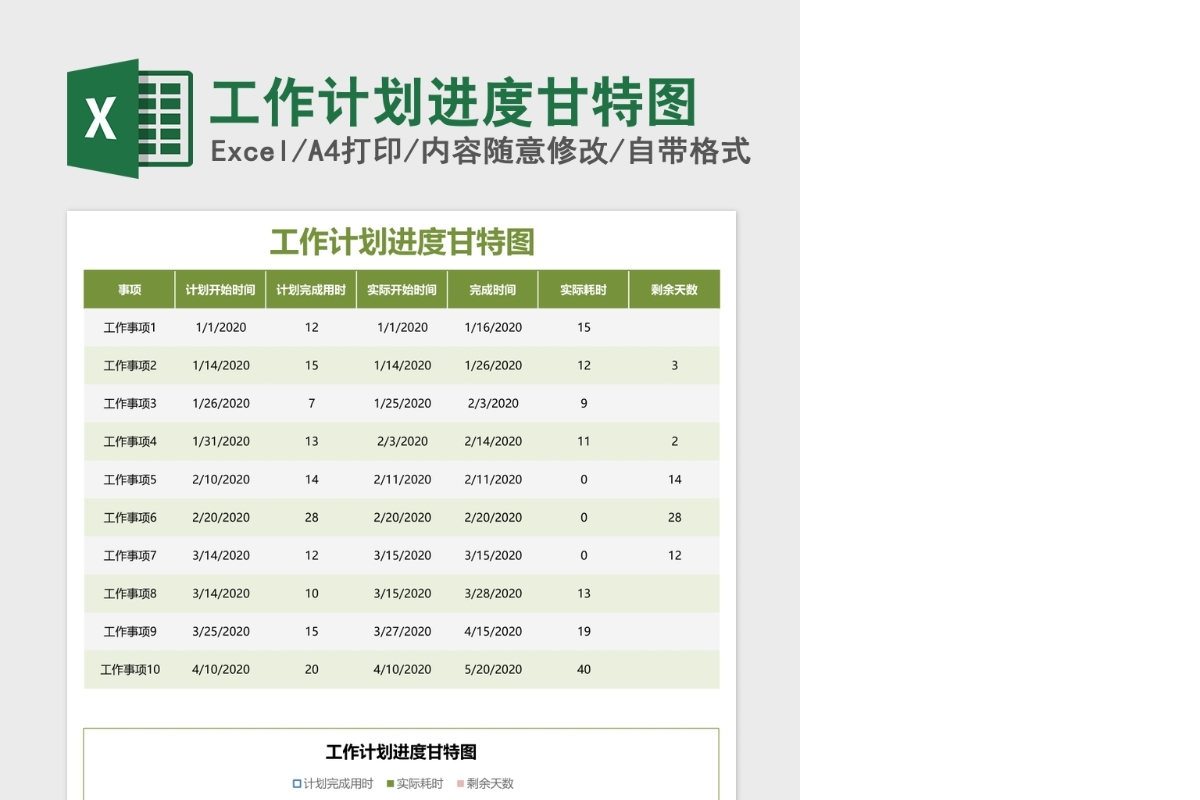Click the 计划完成用时 chart legend entry

point(333,784)
